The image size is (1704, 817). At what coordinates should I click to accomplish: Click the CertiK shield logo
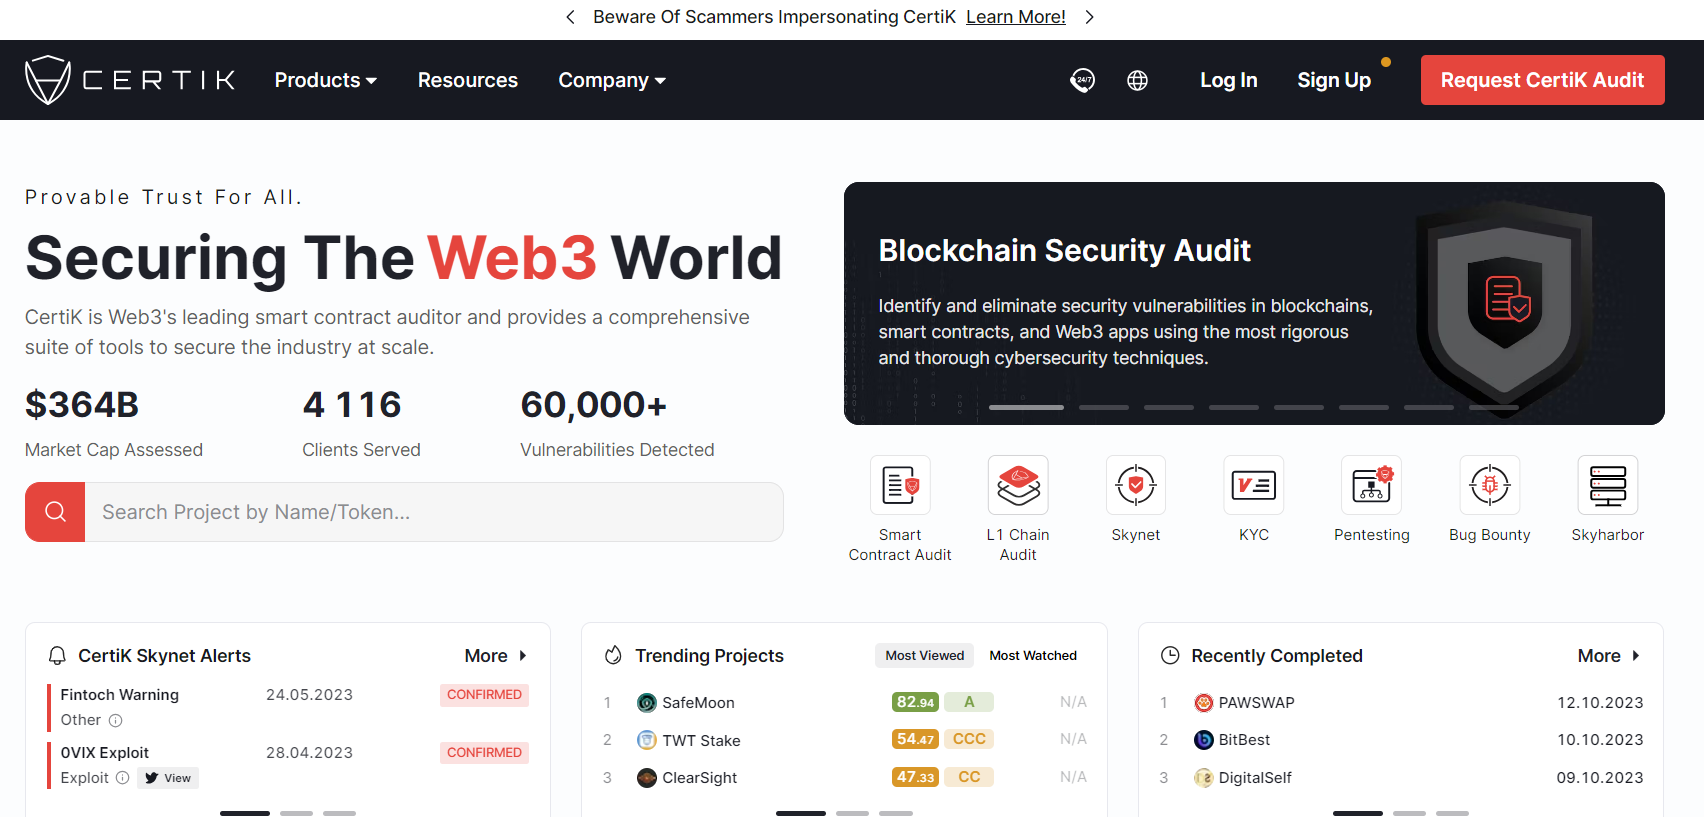47,80
